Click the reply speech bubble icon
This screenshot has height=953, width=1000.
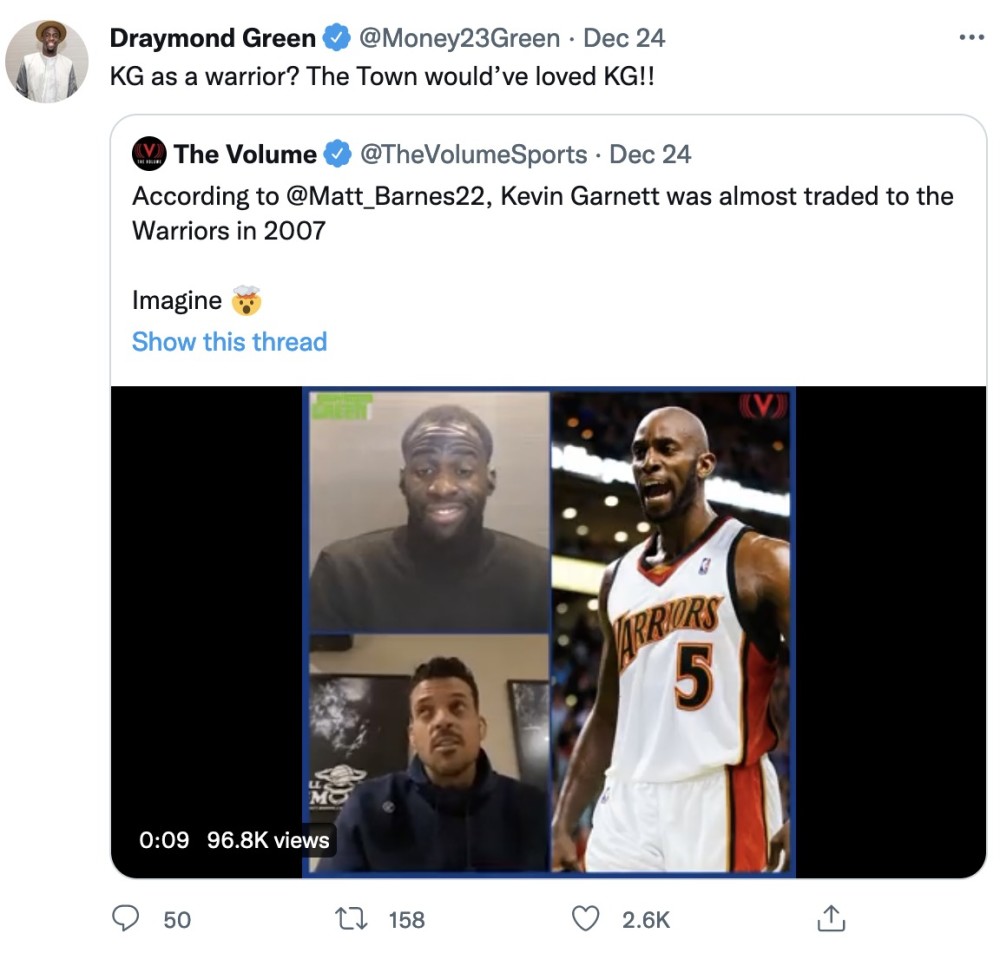tap(124, 918)
